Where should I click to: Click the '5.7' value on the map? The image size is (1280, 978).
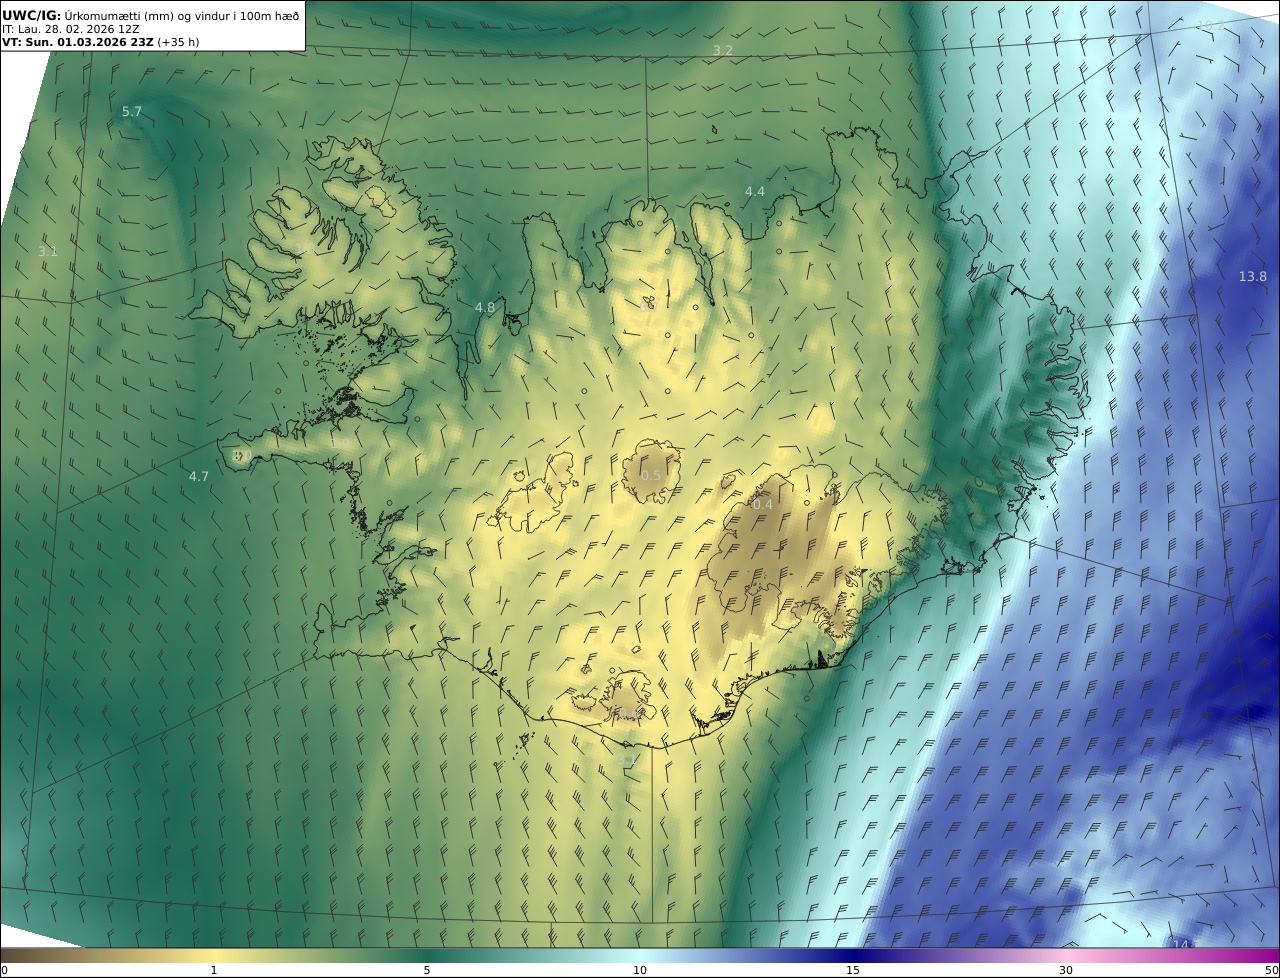pyautogui.click(x=132, y=112)
